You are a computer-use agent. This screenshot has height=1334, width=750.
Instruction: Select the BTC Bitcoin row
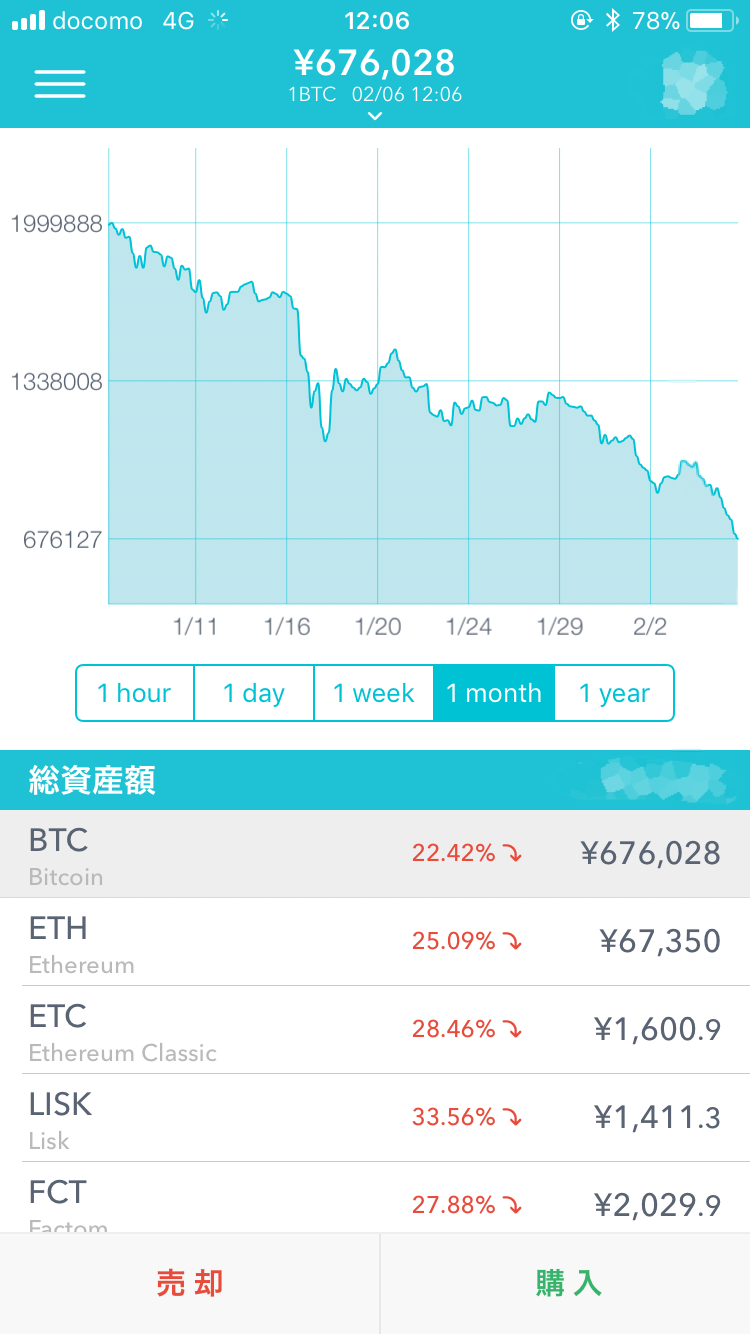point(375,854)
